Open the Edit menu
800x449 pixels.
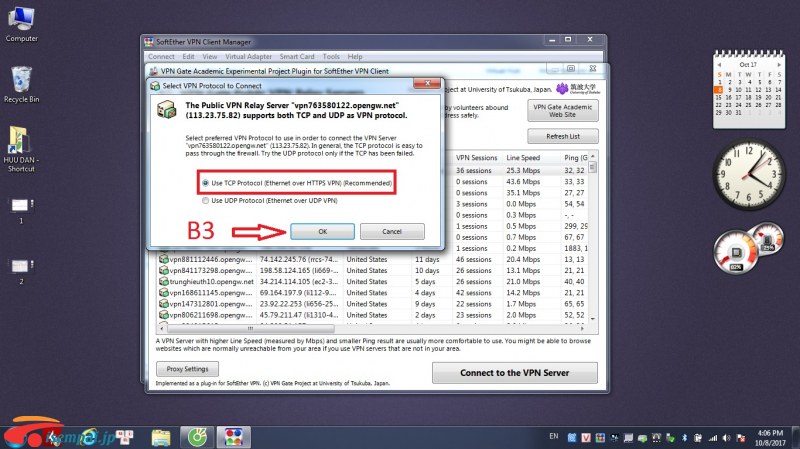point(188,57)
